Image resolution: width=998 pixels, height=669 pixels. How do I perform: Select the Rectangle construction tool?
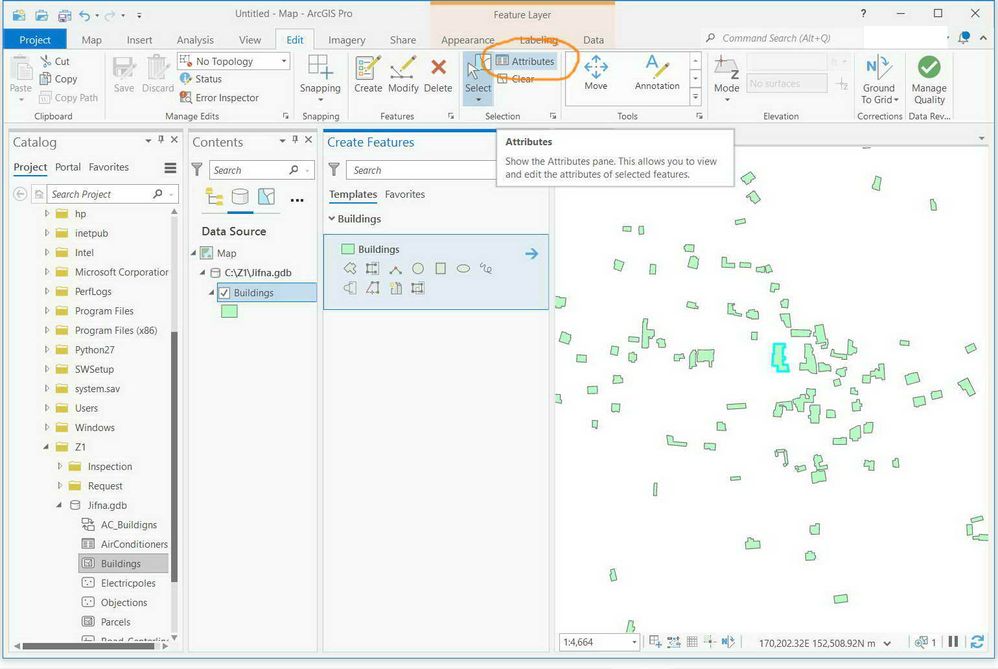tap(440, 269)
